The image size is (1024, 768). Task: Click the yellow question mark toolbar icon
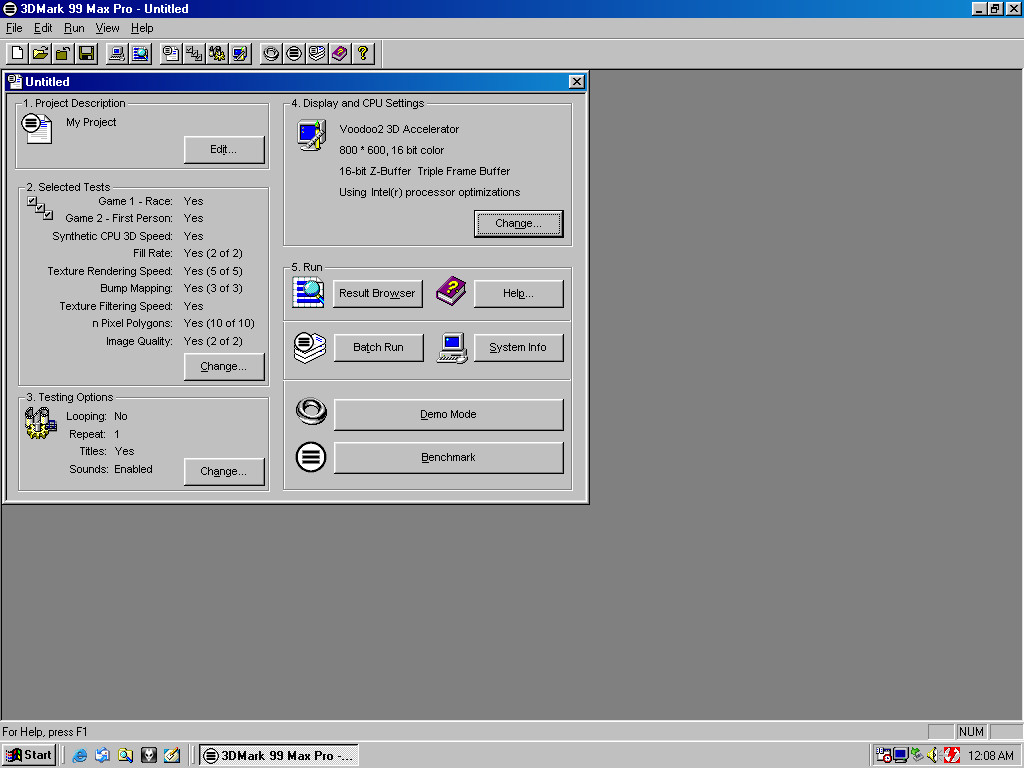point(362,53)
